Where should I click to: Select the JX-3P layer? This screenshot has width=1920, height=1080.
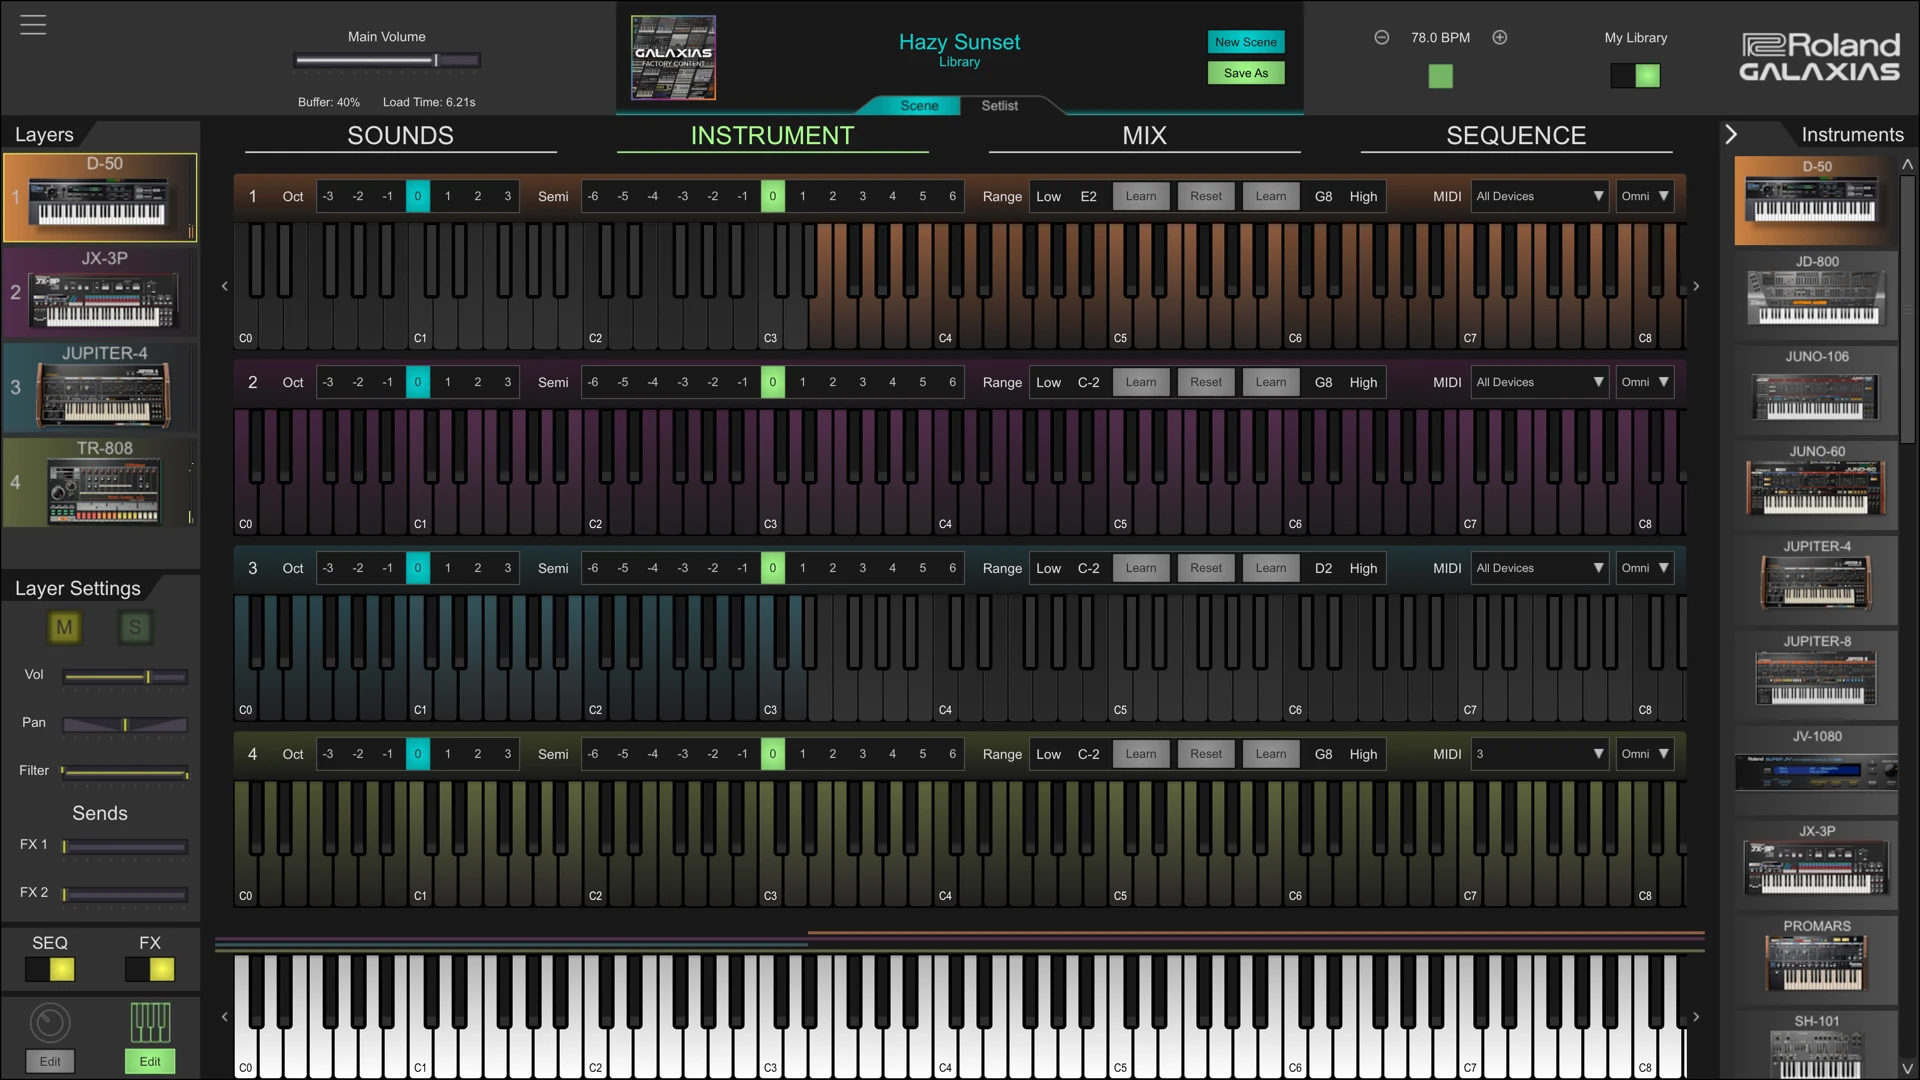(100, 292)
